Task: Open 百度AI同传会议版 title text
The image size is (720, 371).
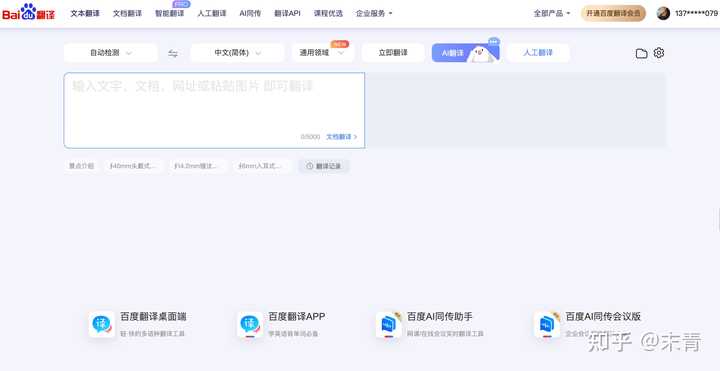Action: pos(603,316)
